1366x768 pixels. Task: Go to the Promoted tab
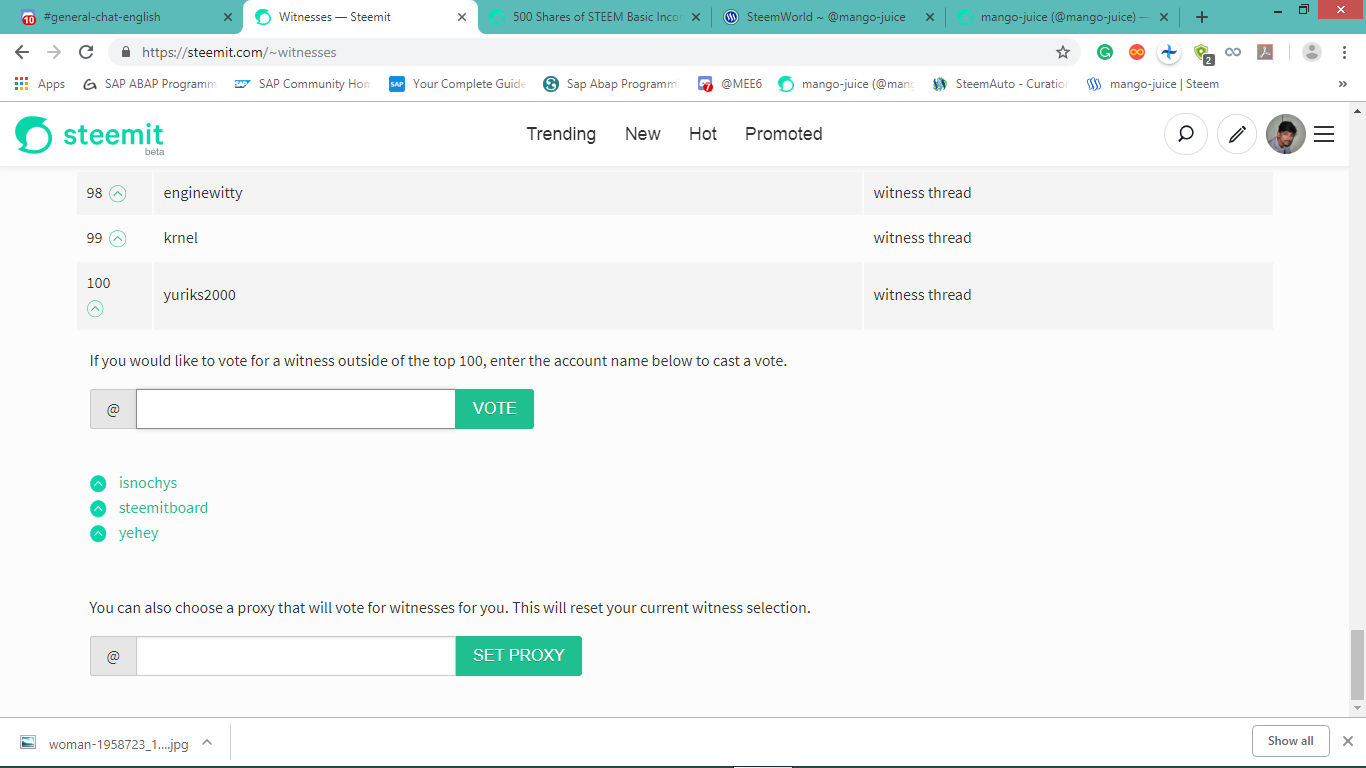[x=784, y=134]
